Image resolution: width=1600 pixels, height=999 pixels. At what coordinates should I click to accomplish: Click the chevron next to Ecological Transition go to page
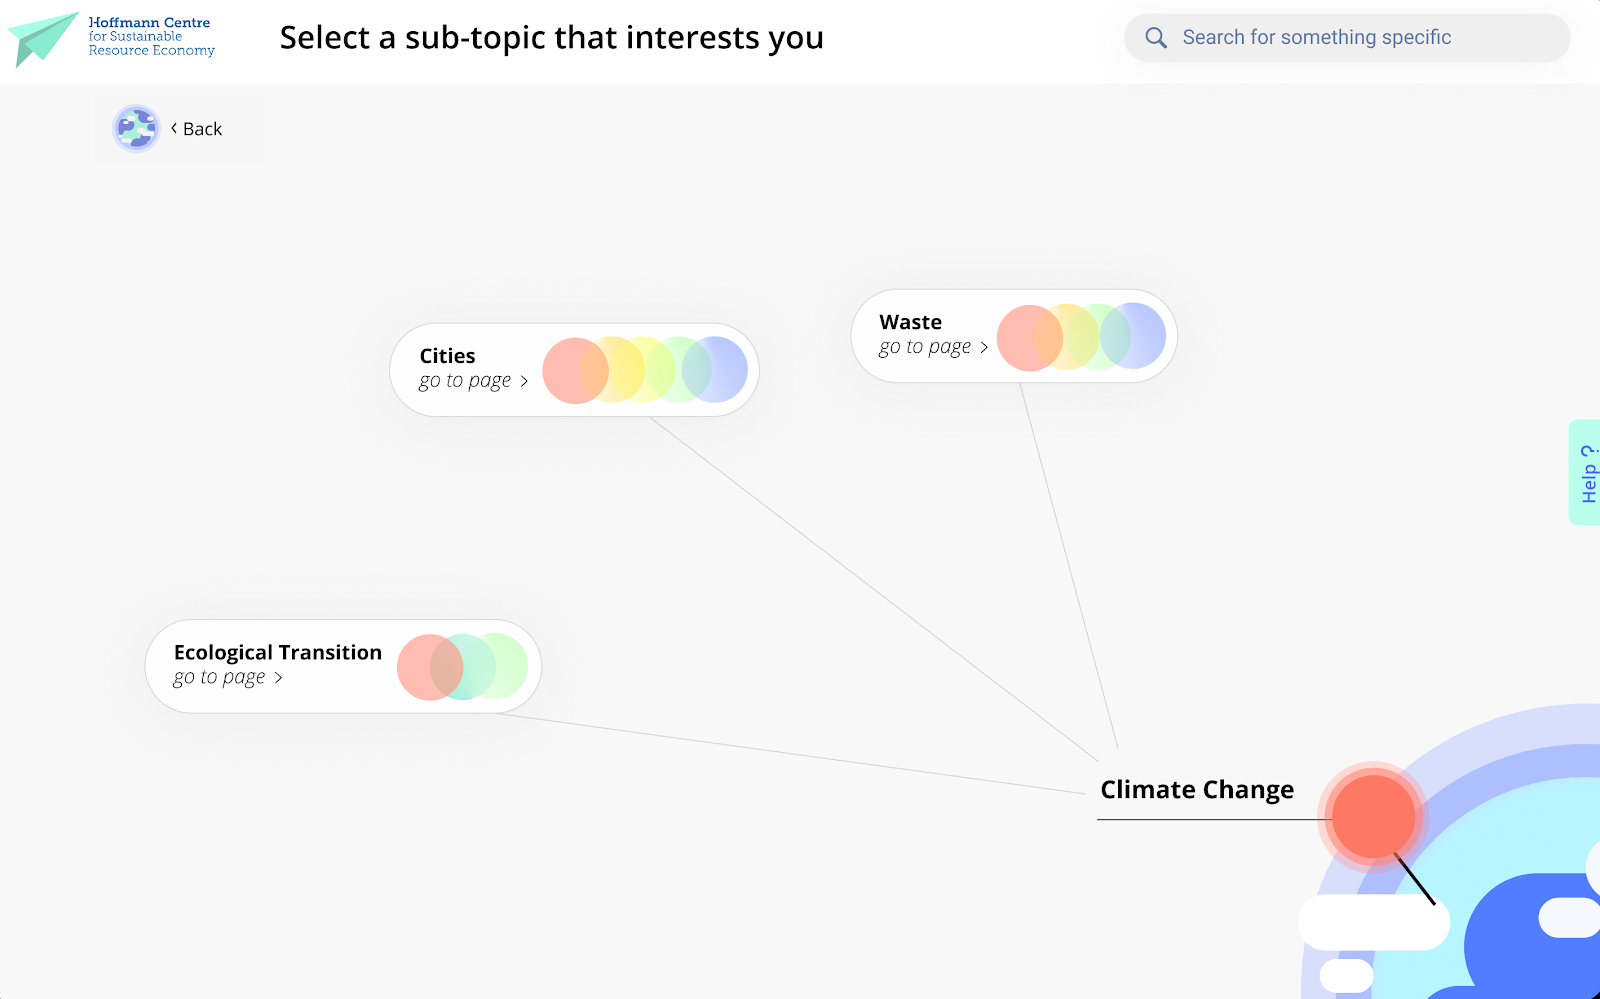(278, 677)
